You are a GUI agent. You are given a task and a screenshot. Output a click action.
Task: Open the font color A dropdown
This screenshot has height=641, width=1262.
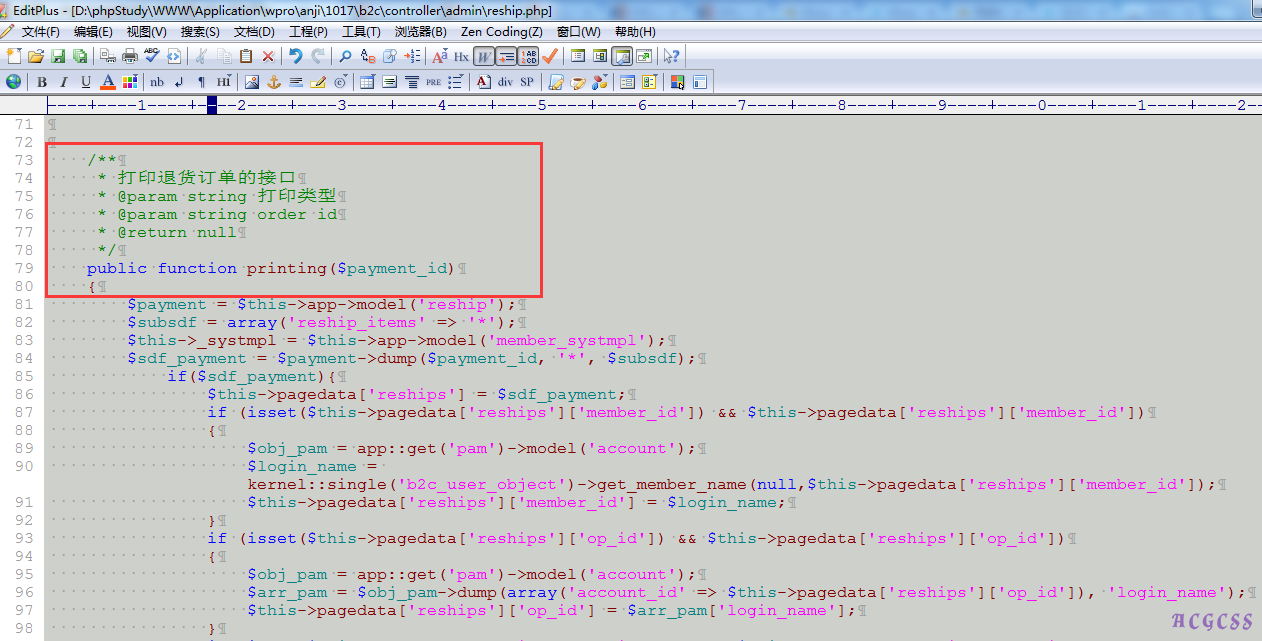(108, 82)
